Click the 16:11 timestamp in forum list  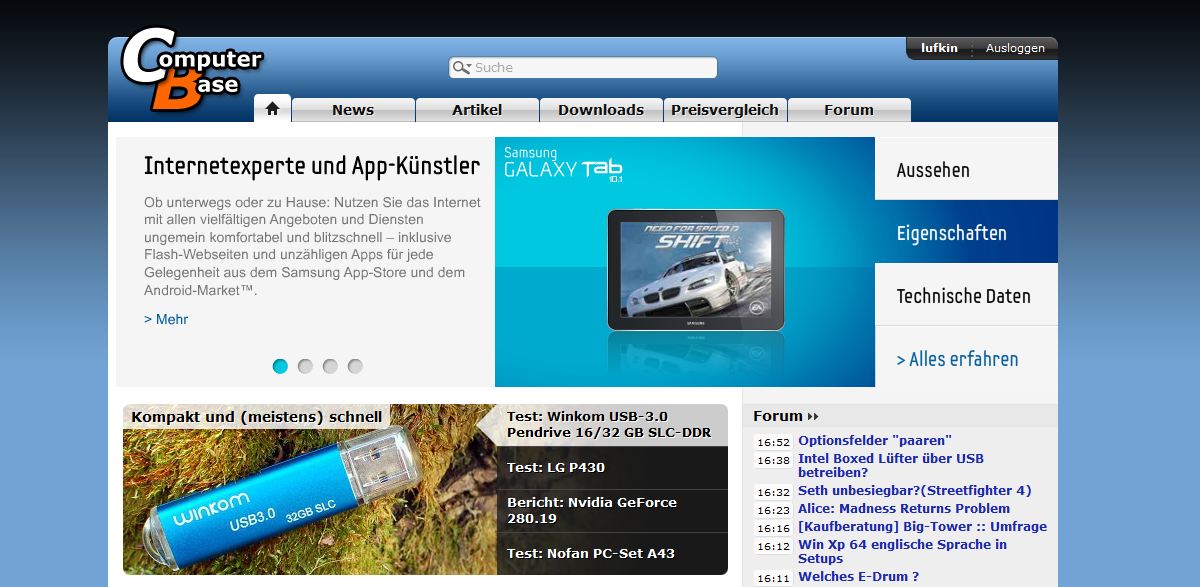click(x=773, y=578)
